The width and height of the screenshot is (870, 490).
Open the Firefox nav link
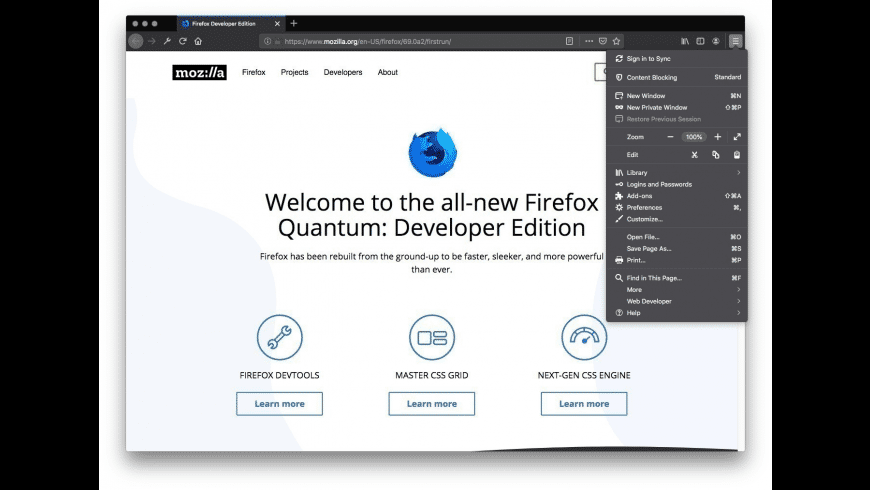(x=254, y=72)
